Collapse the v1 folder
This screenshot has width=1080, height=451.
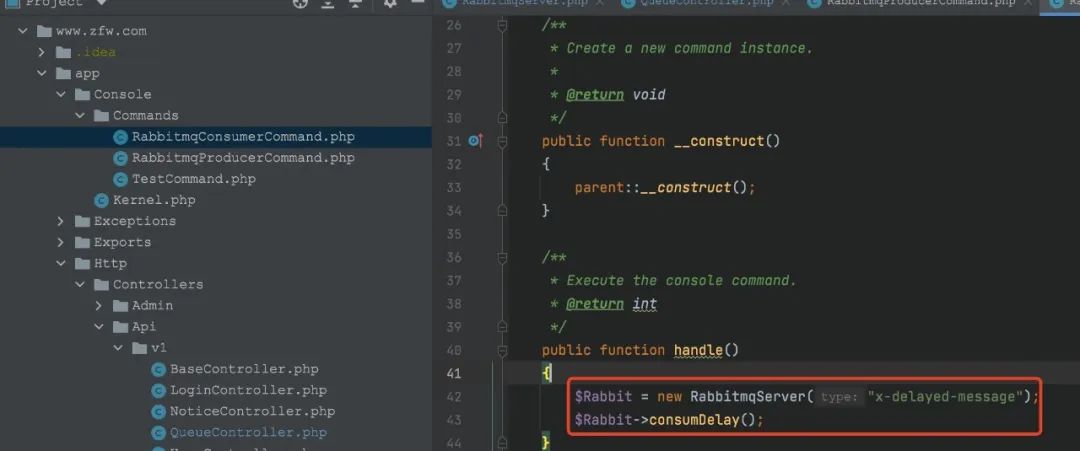[118, 348]
